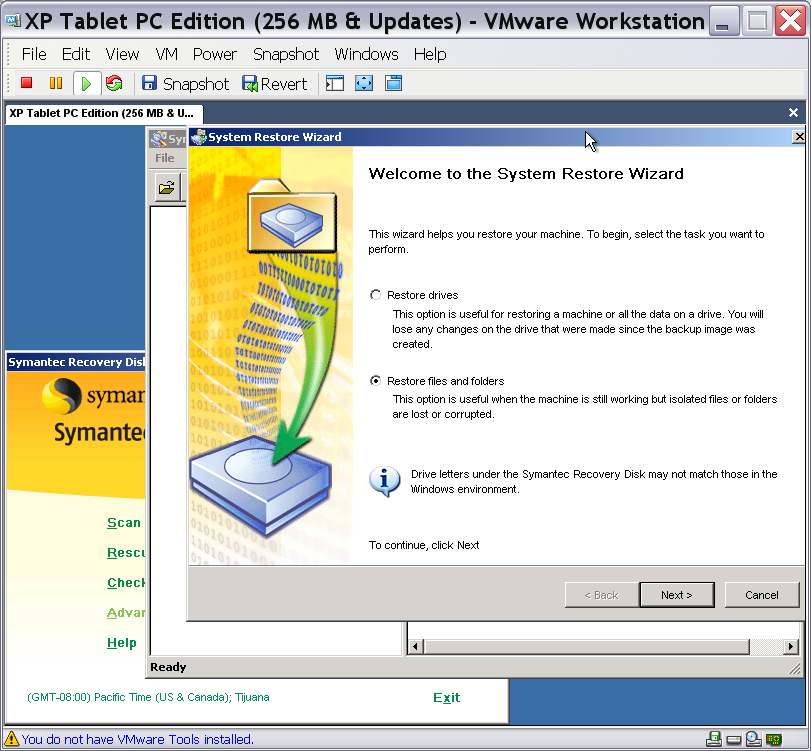Open the Power menu
Screen dimensions: 811x751
214,54
